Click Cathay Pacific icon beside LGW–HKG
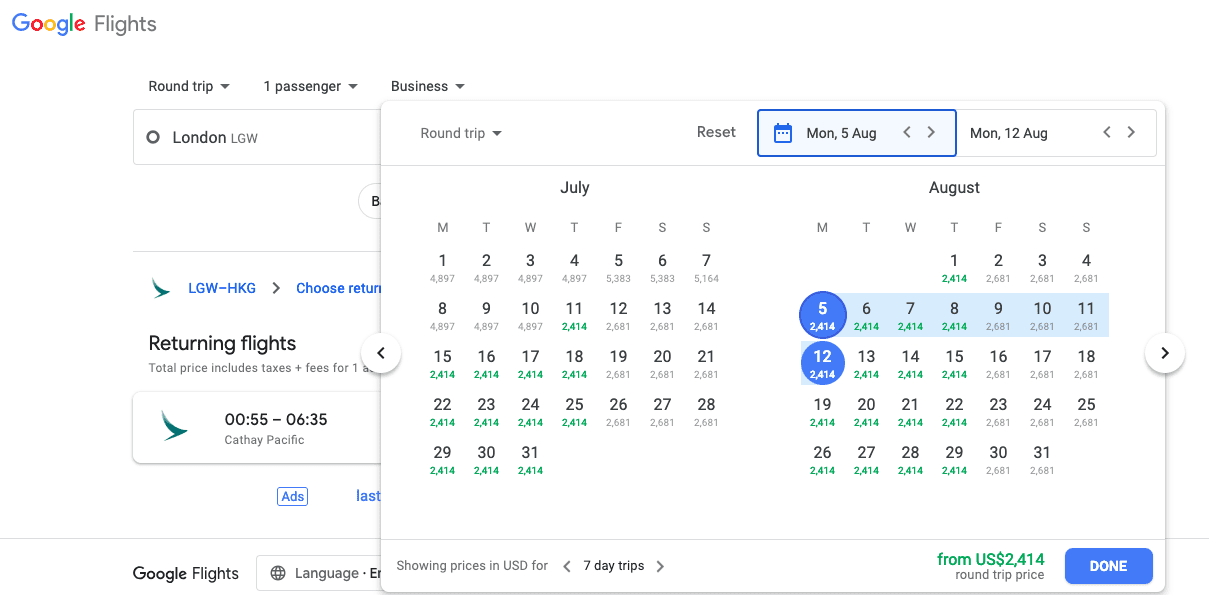The image size is (1209, 595). [160, 288]
